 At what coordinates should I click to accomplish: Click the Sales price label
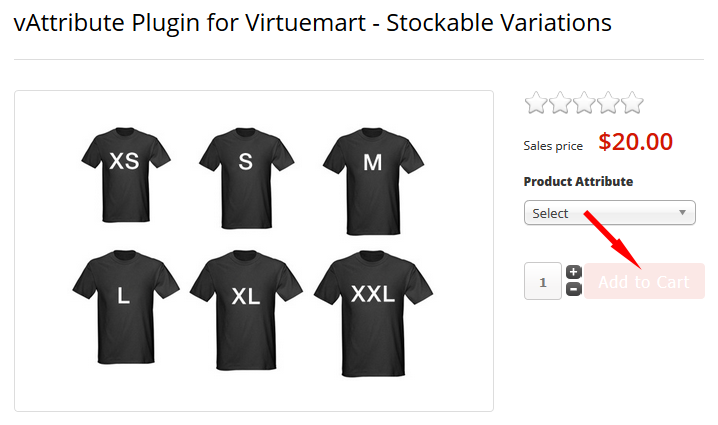(553, 146)
